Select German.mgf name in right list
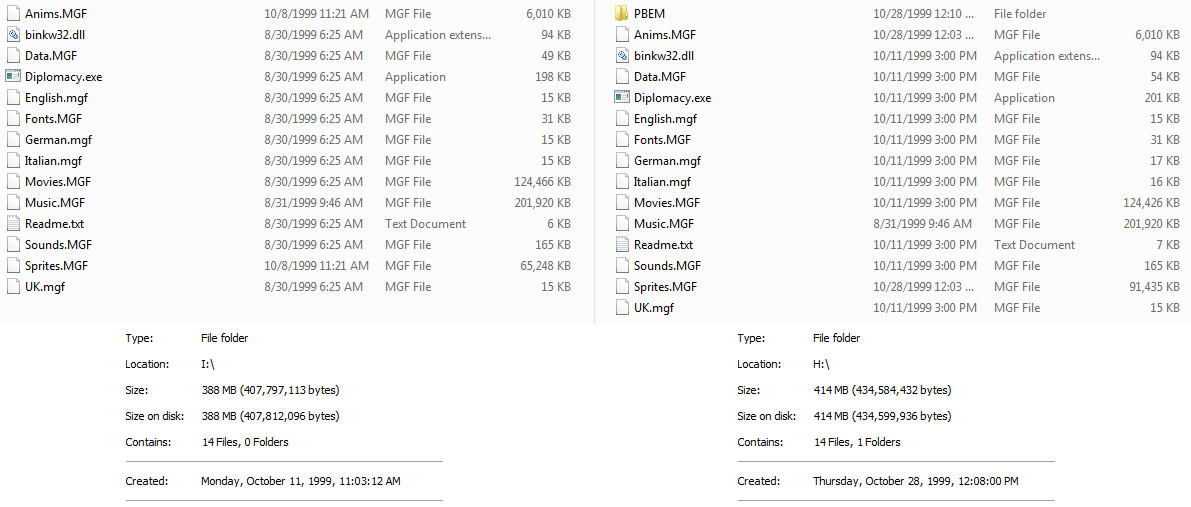Viewport: 1191px width, 507px height. 667,161
